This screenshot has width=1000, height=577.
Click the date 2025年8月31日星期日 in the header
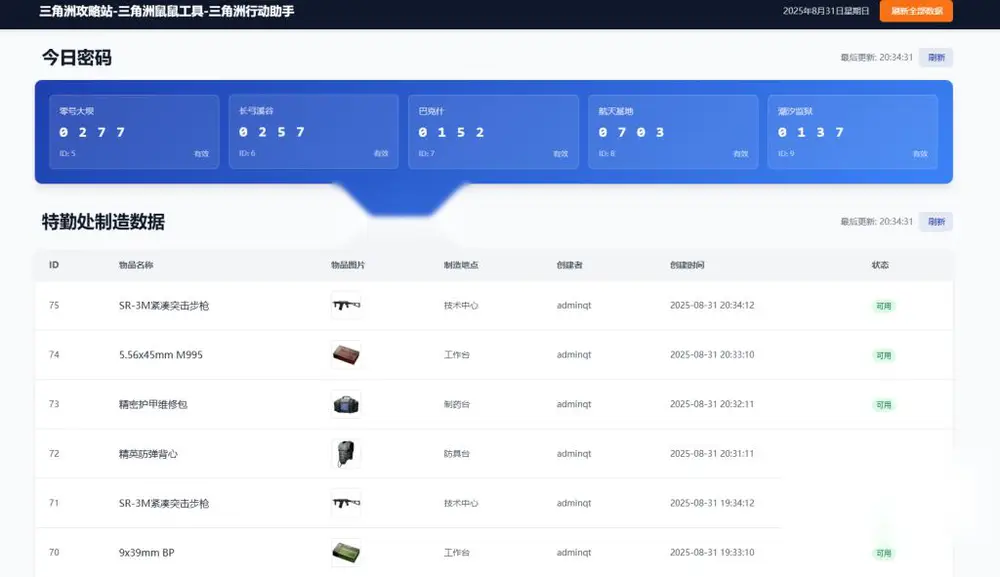[826, 11]
